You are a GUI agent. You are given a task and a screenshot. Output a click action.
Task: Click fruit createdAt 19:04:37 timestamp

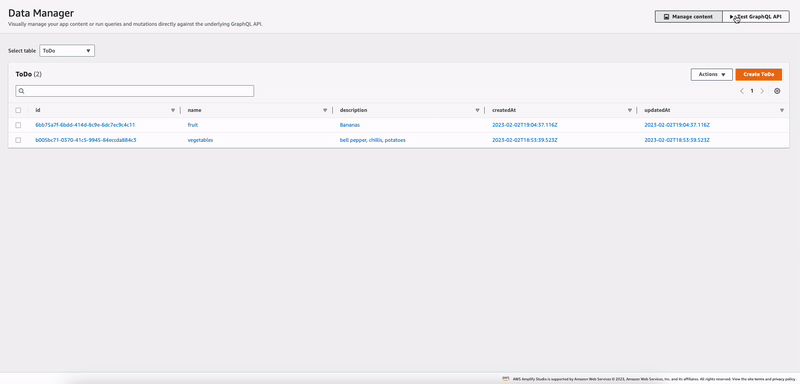(525, 125)
